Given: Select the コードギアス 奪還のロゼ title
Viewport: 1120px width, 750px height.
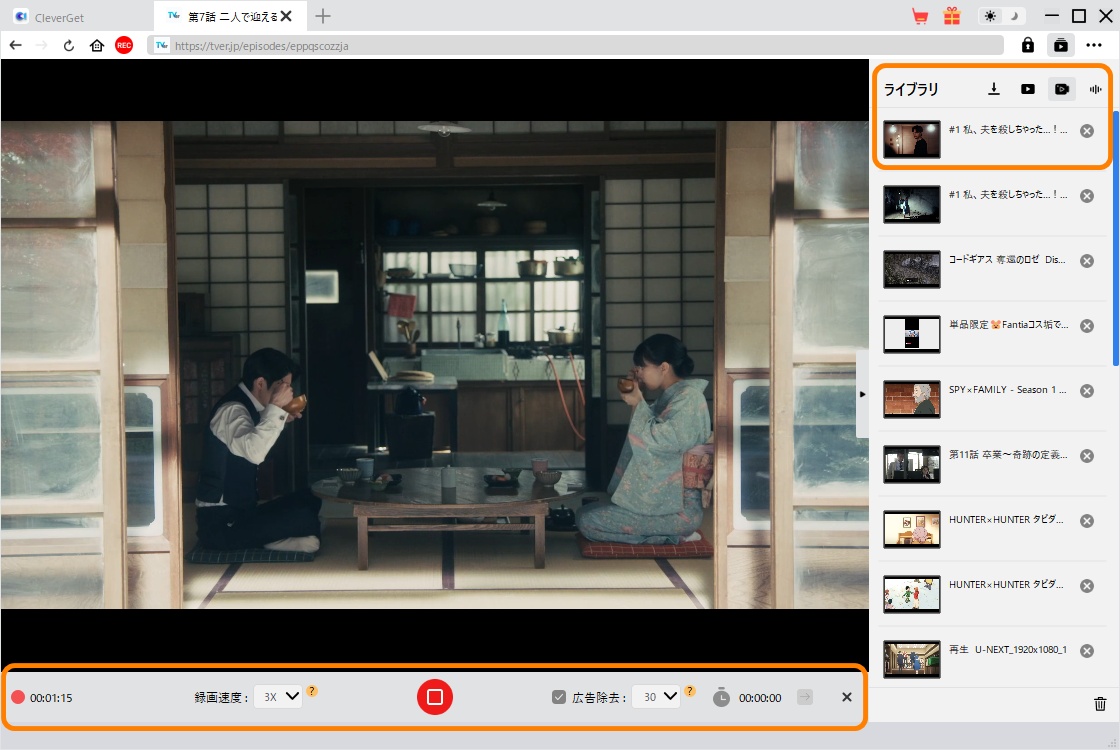Looking at the screenshot, I should (1007, 259).
